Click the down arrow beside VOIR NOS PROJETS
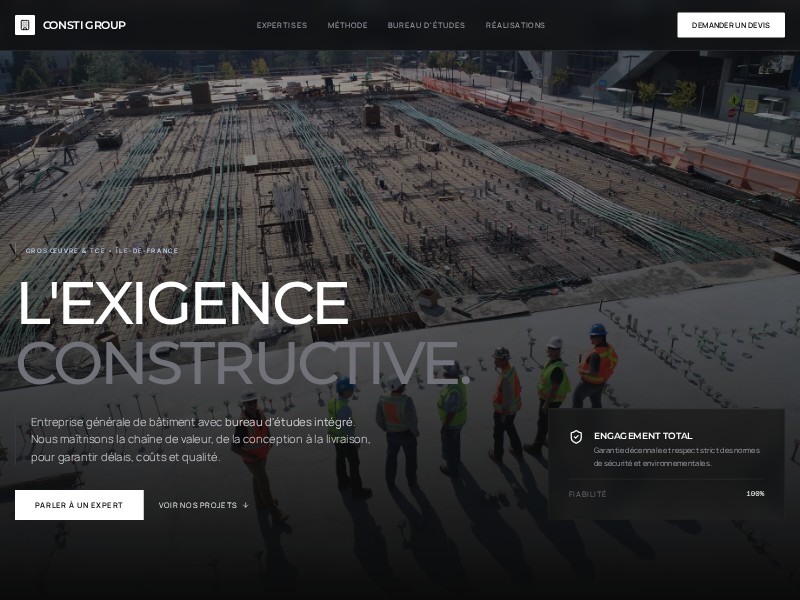 [244, 505]
